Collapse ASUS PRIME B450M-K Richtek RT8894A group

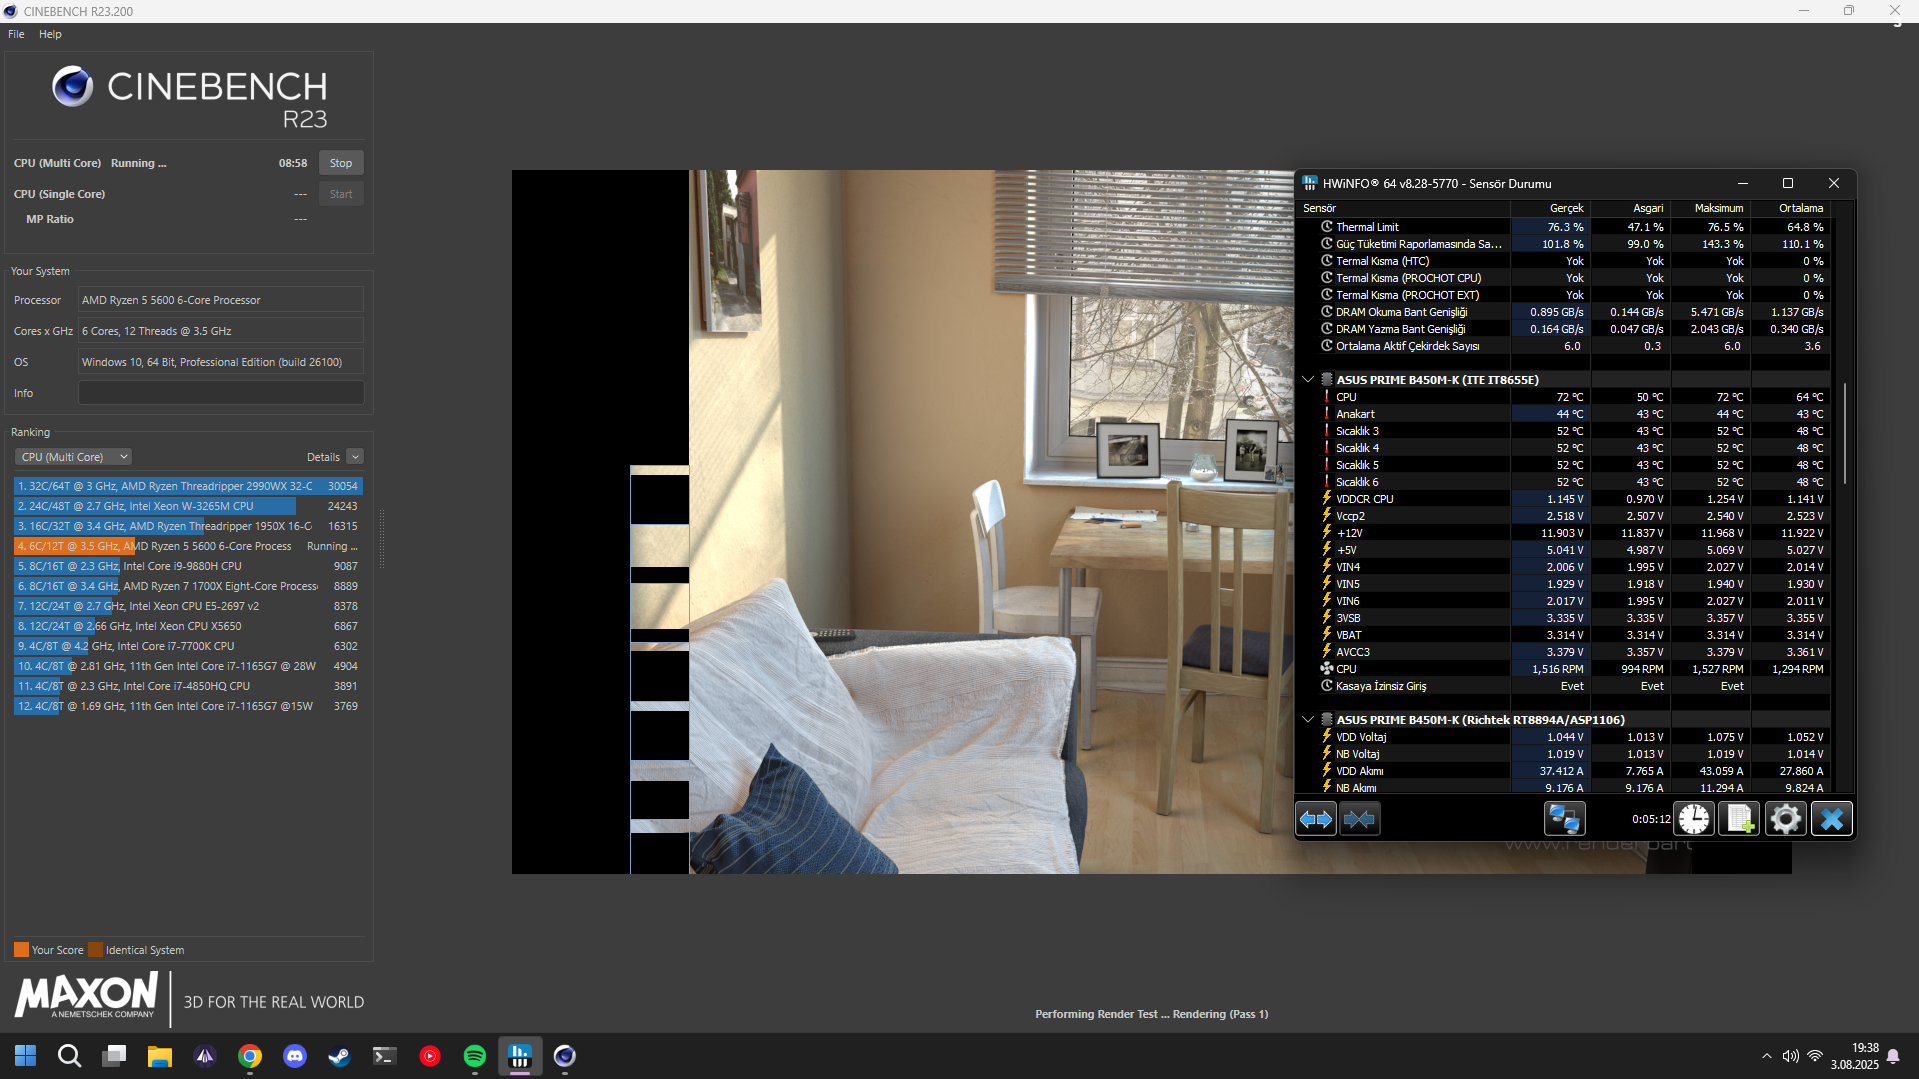pos(1308,720)
